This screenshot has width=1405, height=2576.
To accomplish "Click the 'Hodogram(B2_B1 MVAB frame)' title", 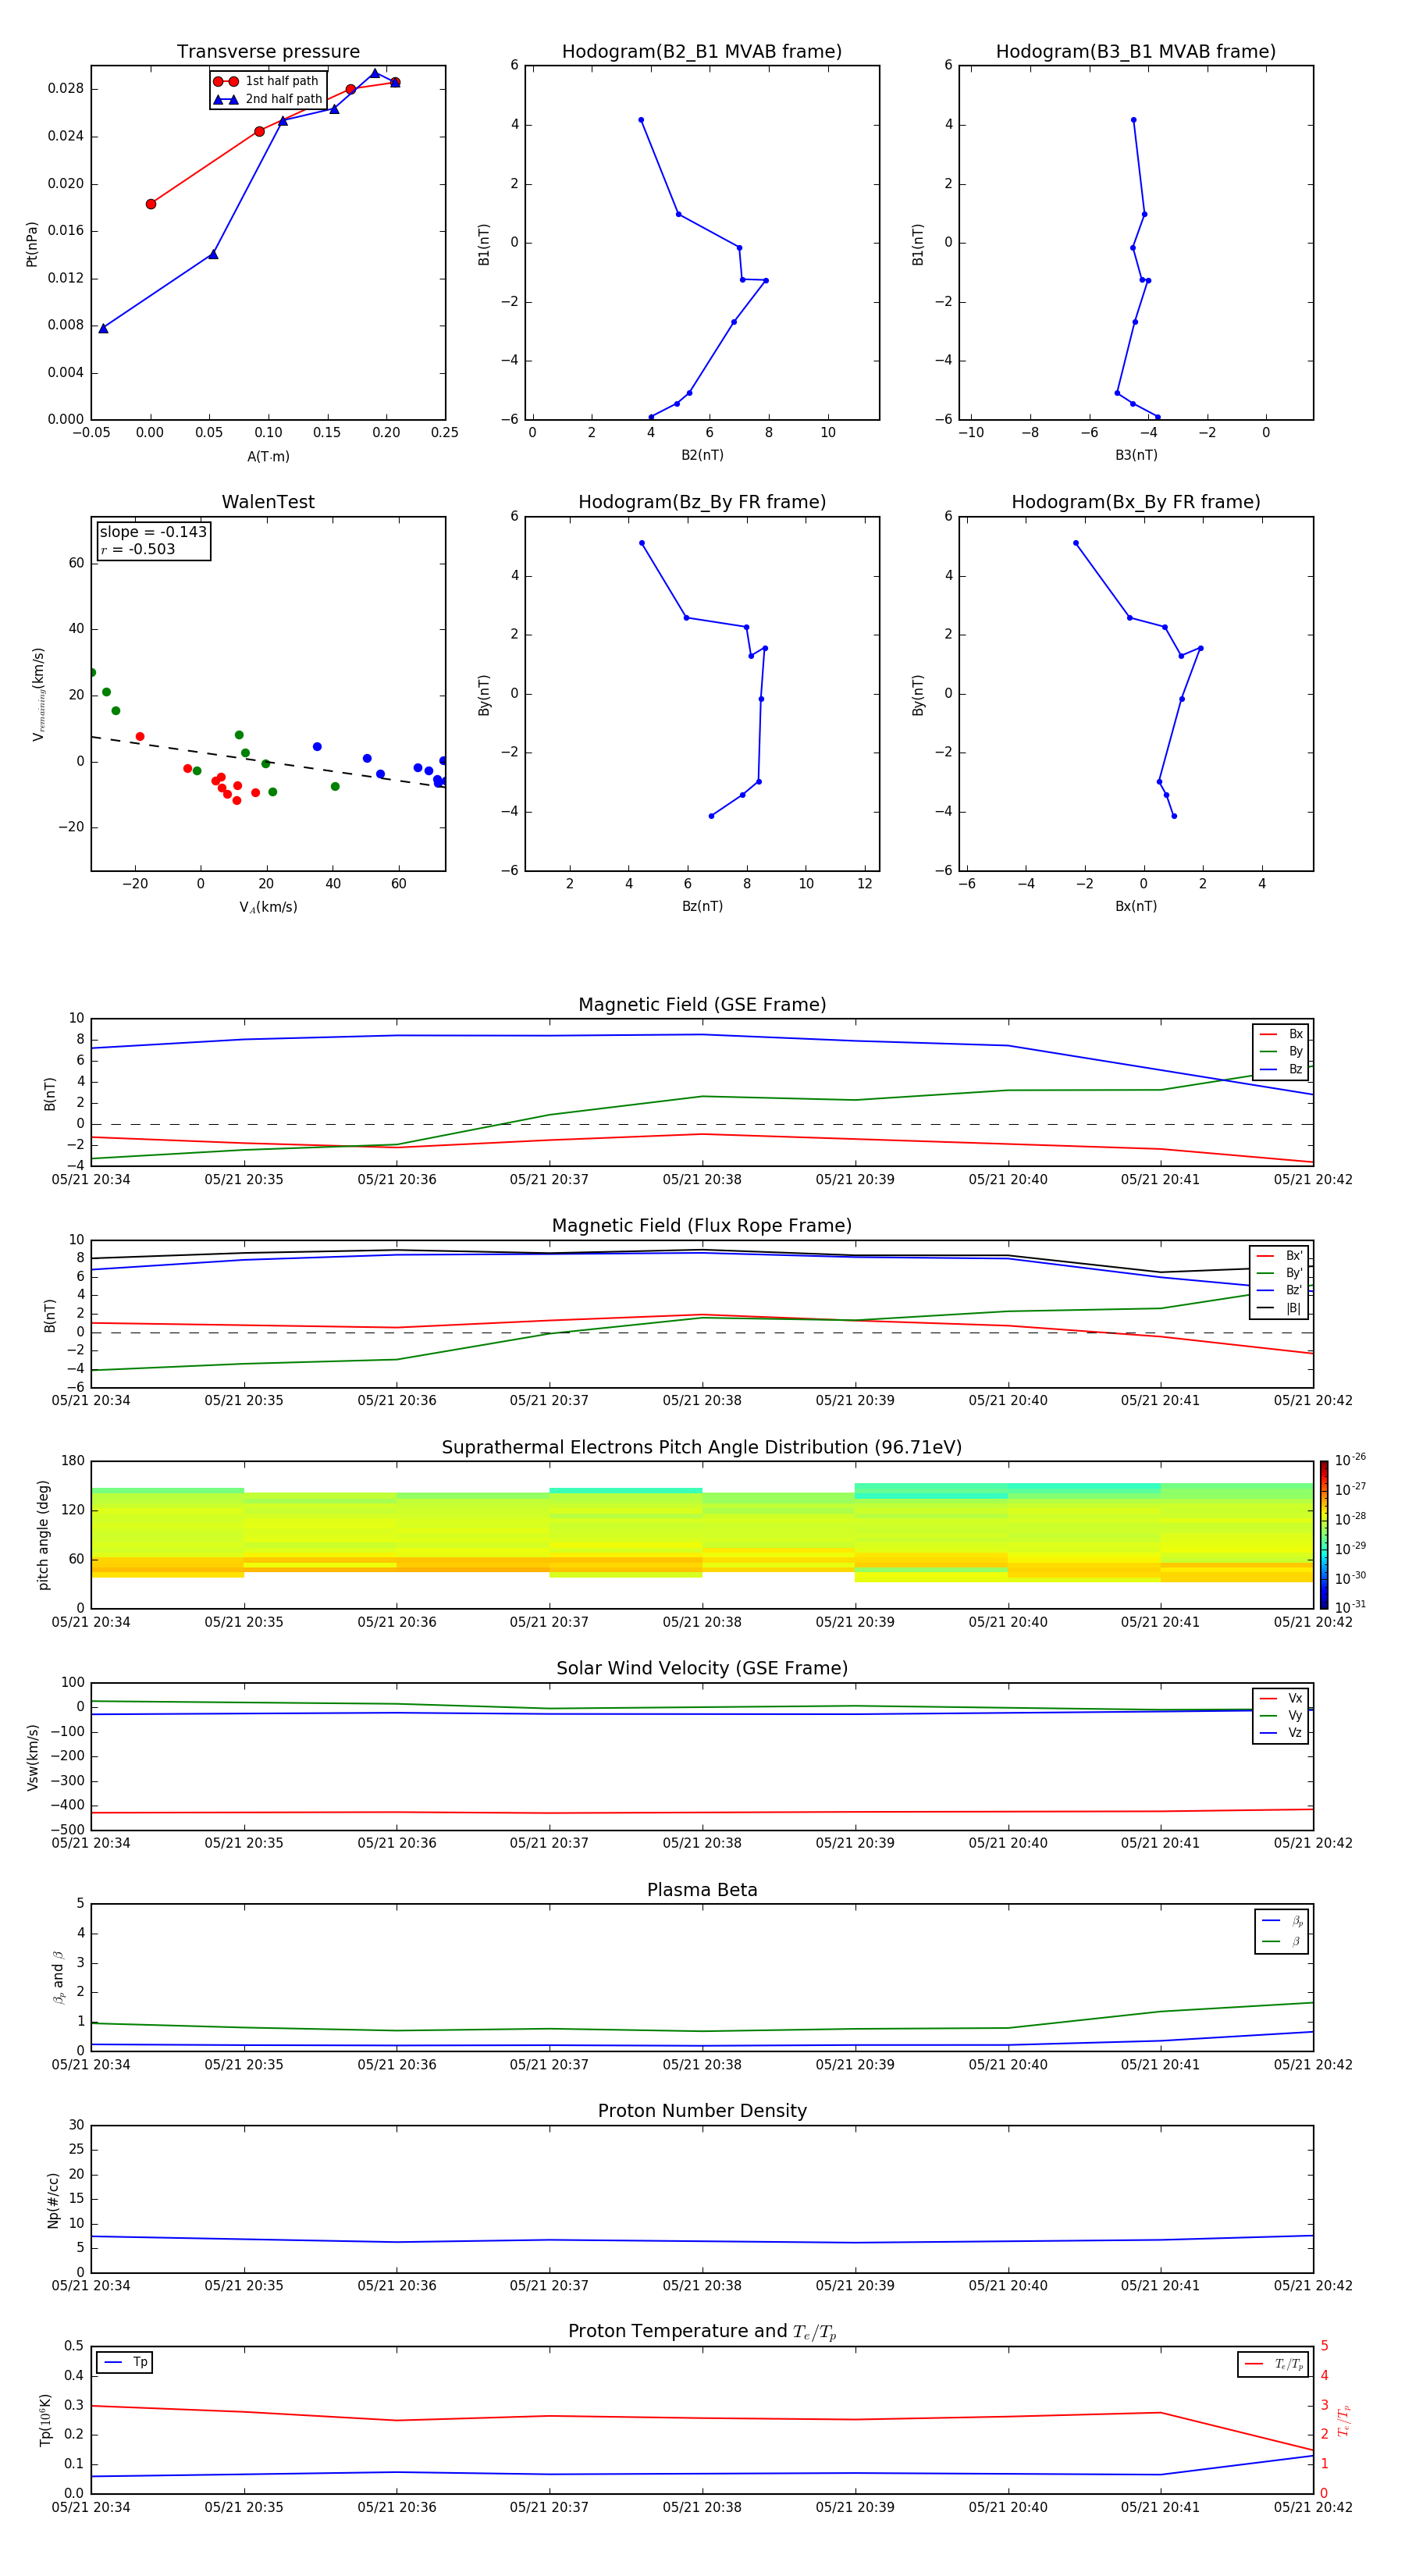I will coord(702,52).
